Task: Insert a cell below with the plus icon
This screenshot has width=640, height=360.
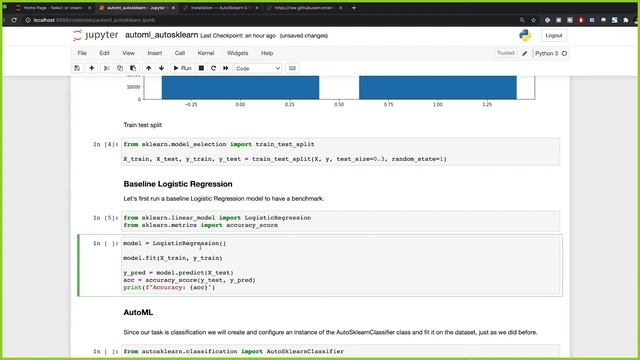Action: click(91, 68)
